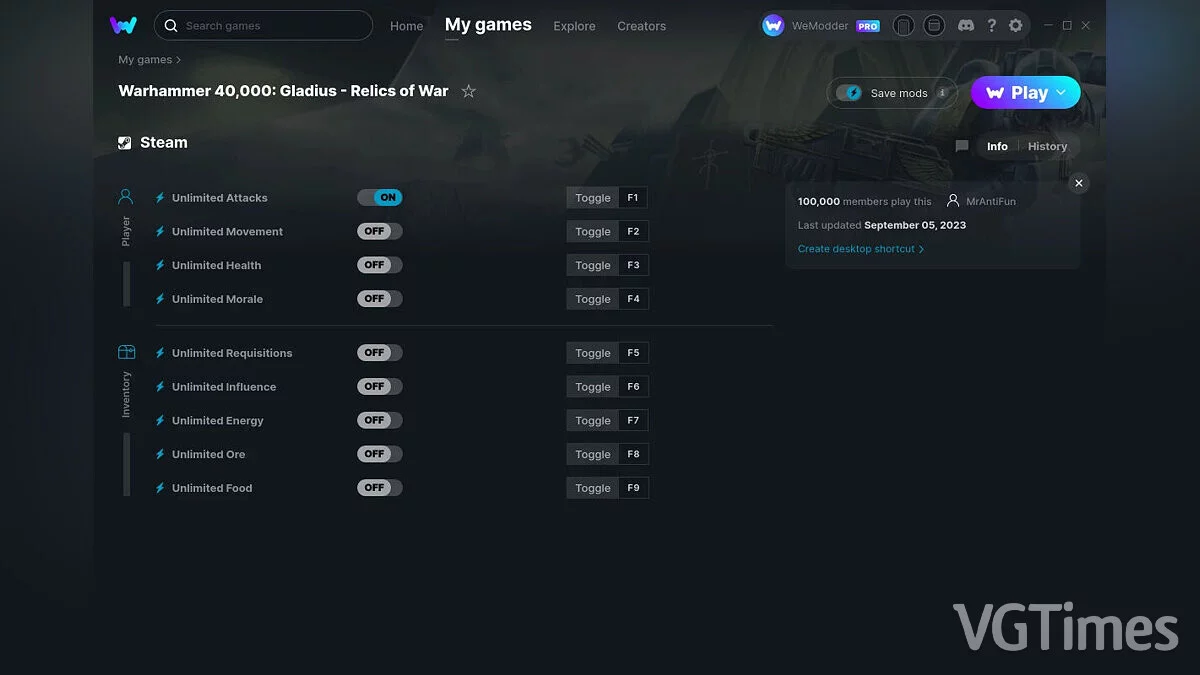
Task: Enable the Unlimited Movement switch
Action: (380, 231)
